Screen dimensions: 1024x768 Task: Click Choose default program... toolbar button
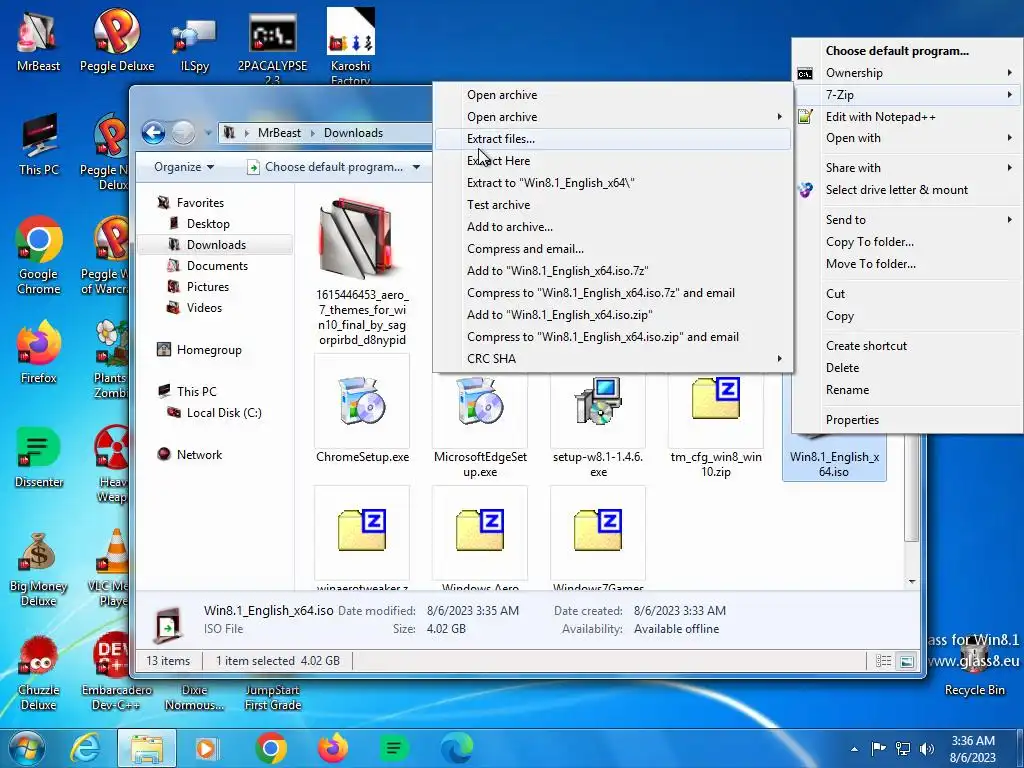pyautogui.click(x=327, y=167)
